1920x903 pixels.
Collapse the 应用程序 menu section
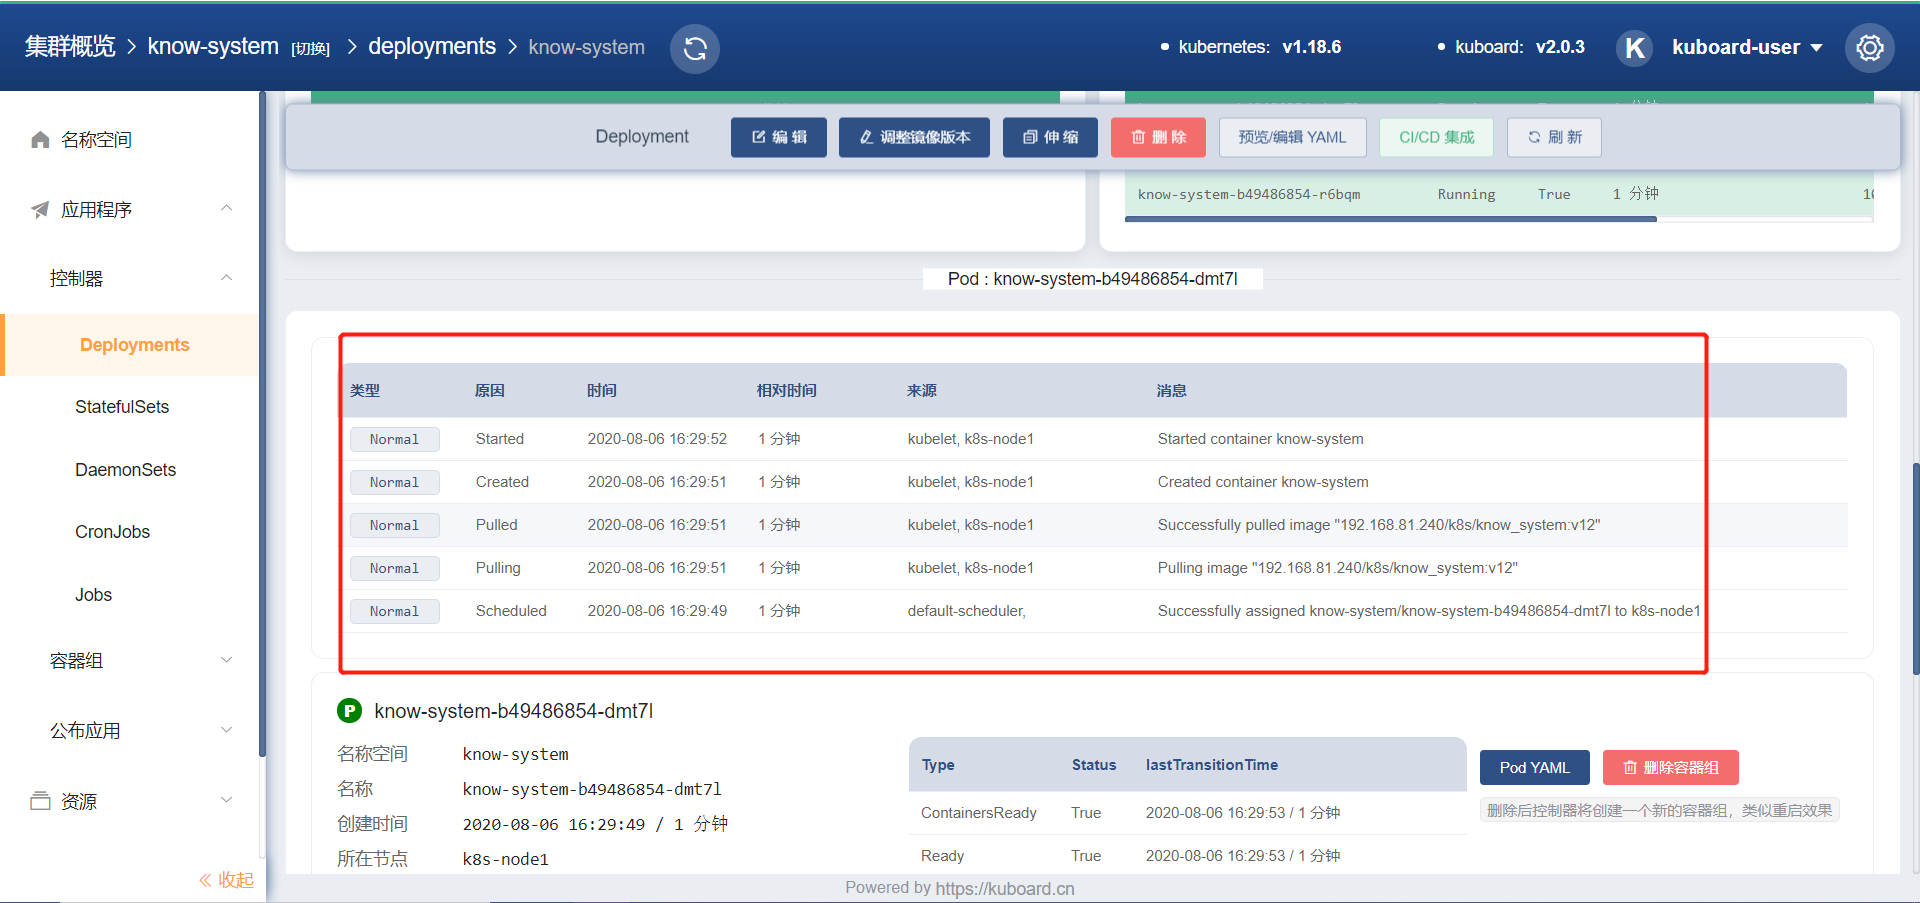[x=226, y=209]
